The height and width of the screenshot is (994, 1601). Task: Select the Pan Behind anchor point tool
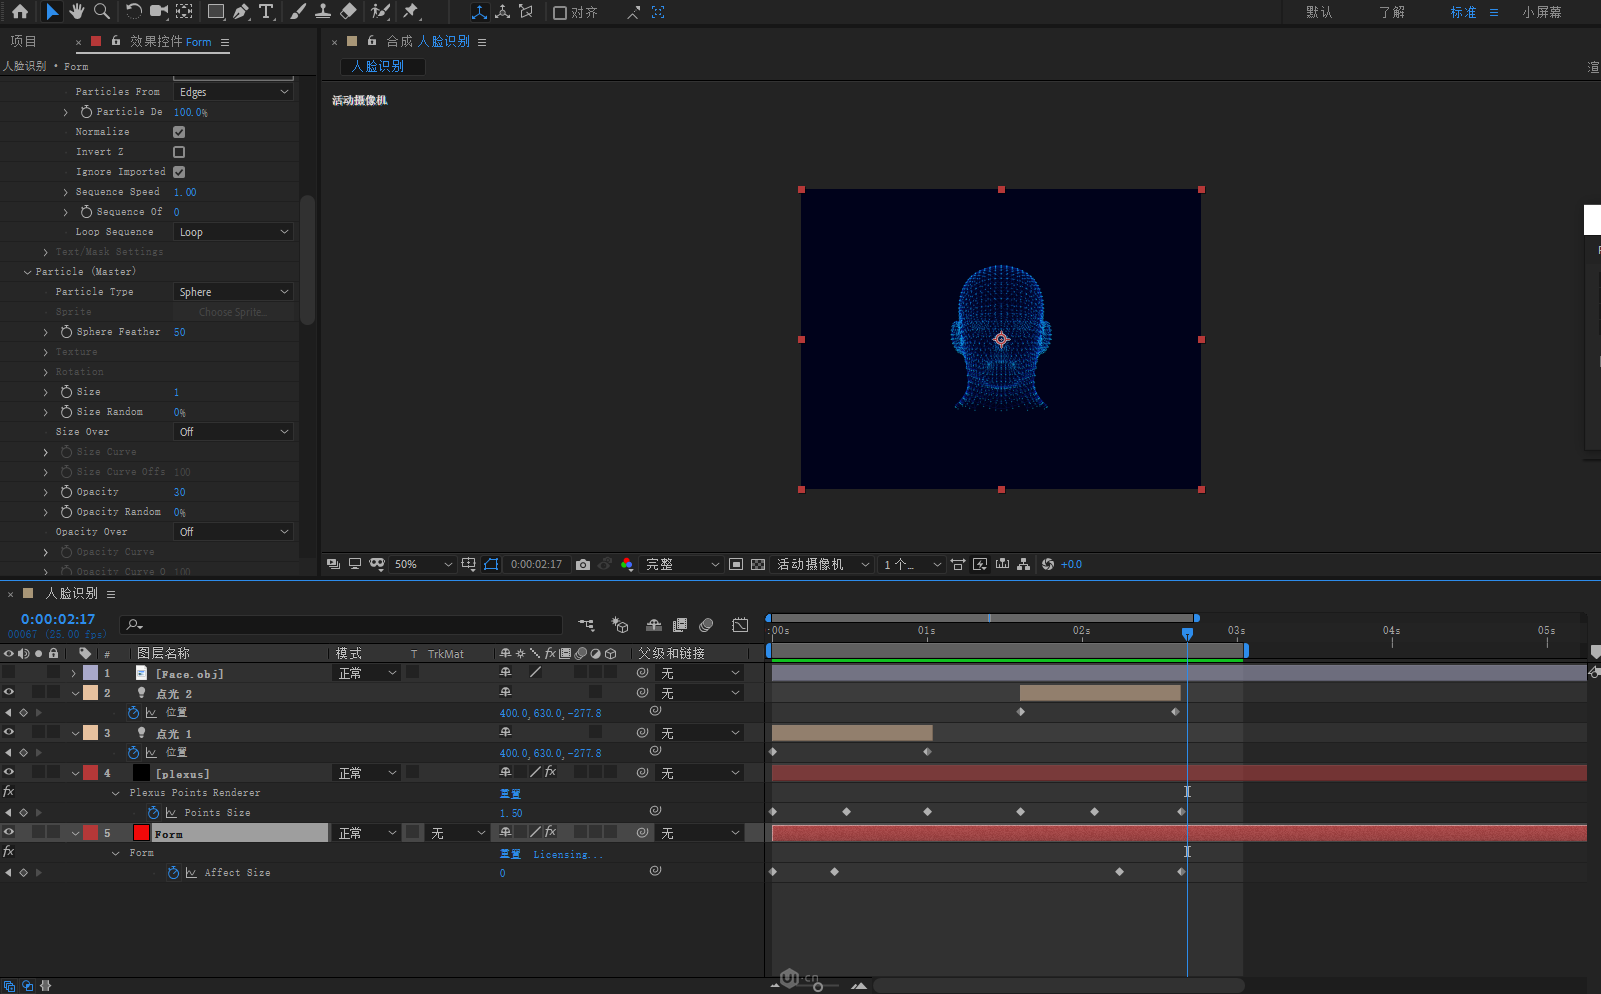[185, 12]
